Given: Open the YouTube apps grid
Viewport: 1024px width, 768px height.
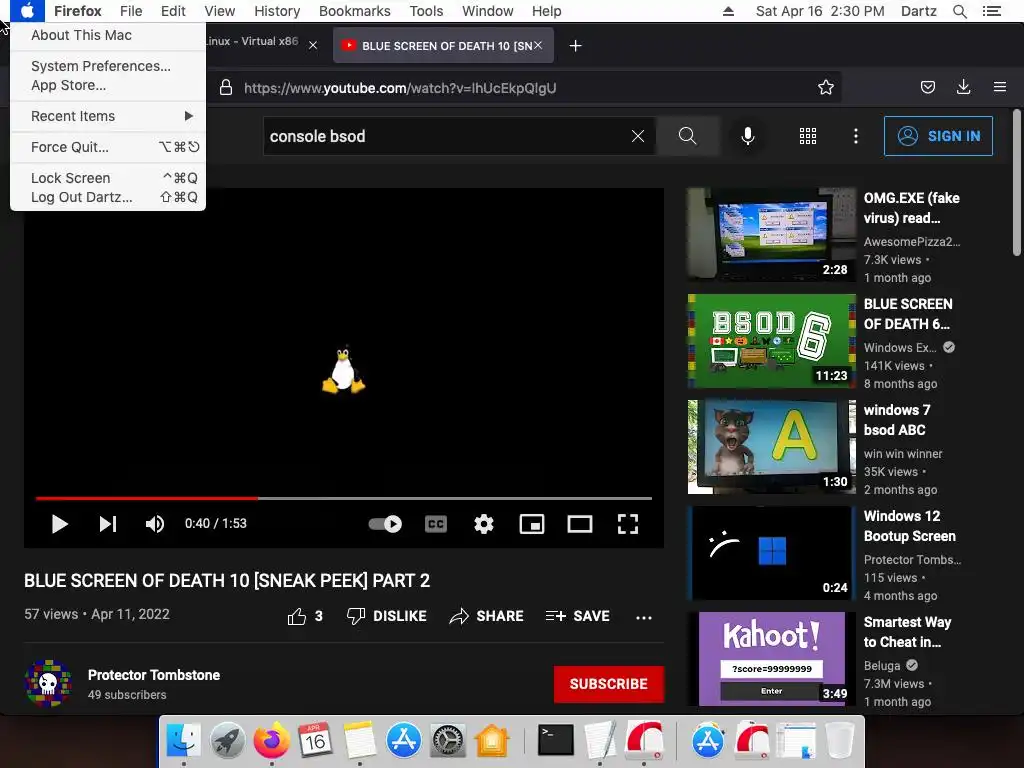Looking at the screenshot, I should click(808, 136).
